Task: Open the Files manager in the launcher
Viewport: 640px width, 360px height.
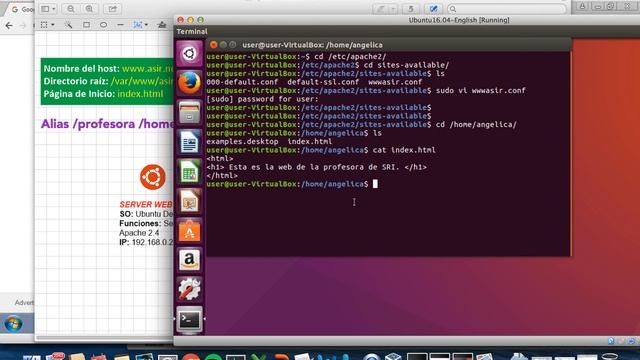Action: 189,112
